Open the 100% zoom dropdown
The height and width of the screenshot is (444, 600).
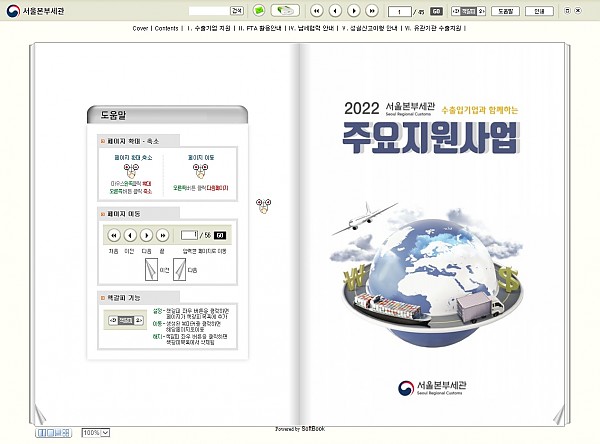[x=96, y=433]
